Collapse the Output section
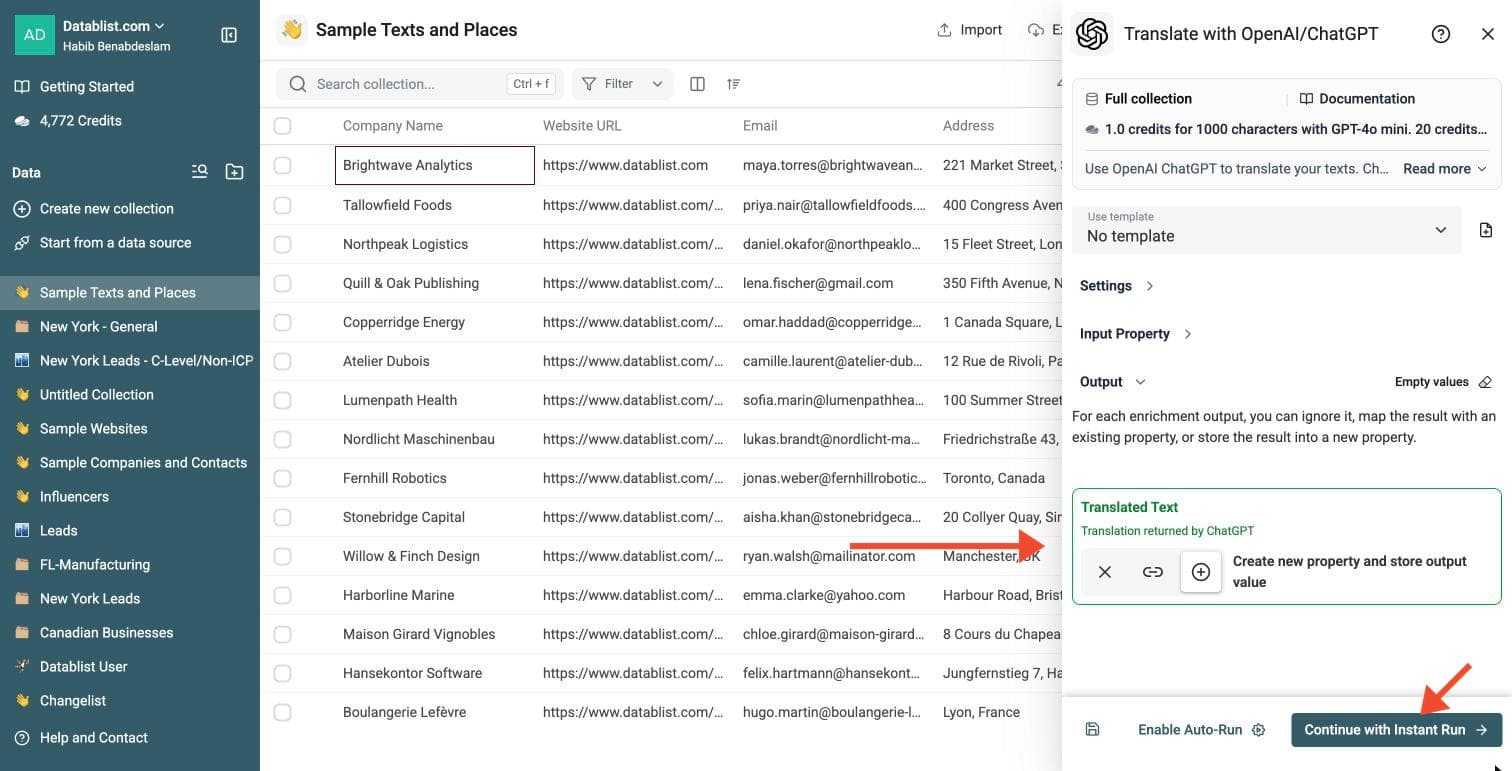This screenshot has width=1512, height=771. 1113,382
